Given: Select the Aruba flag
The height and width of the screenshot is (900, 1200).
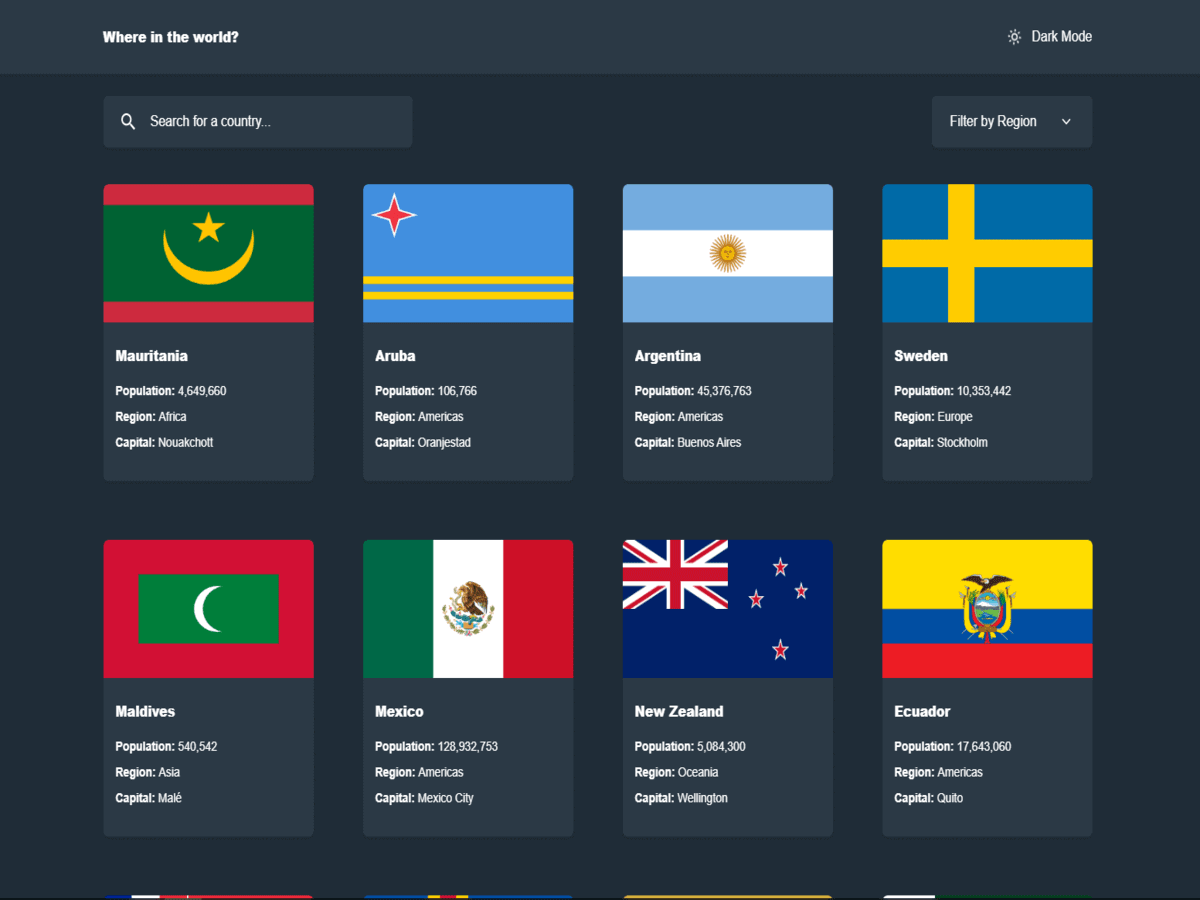Looking at the screenshot, I should click(x=468, y=253).
